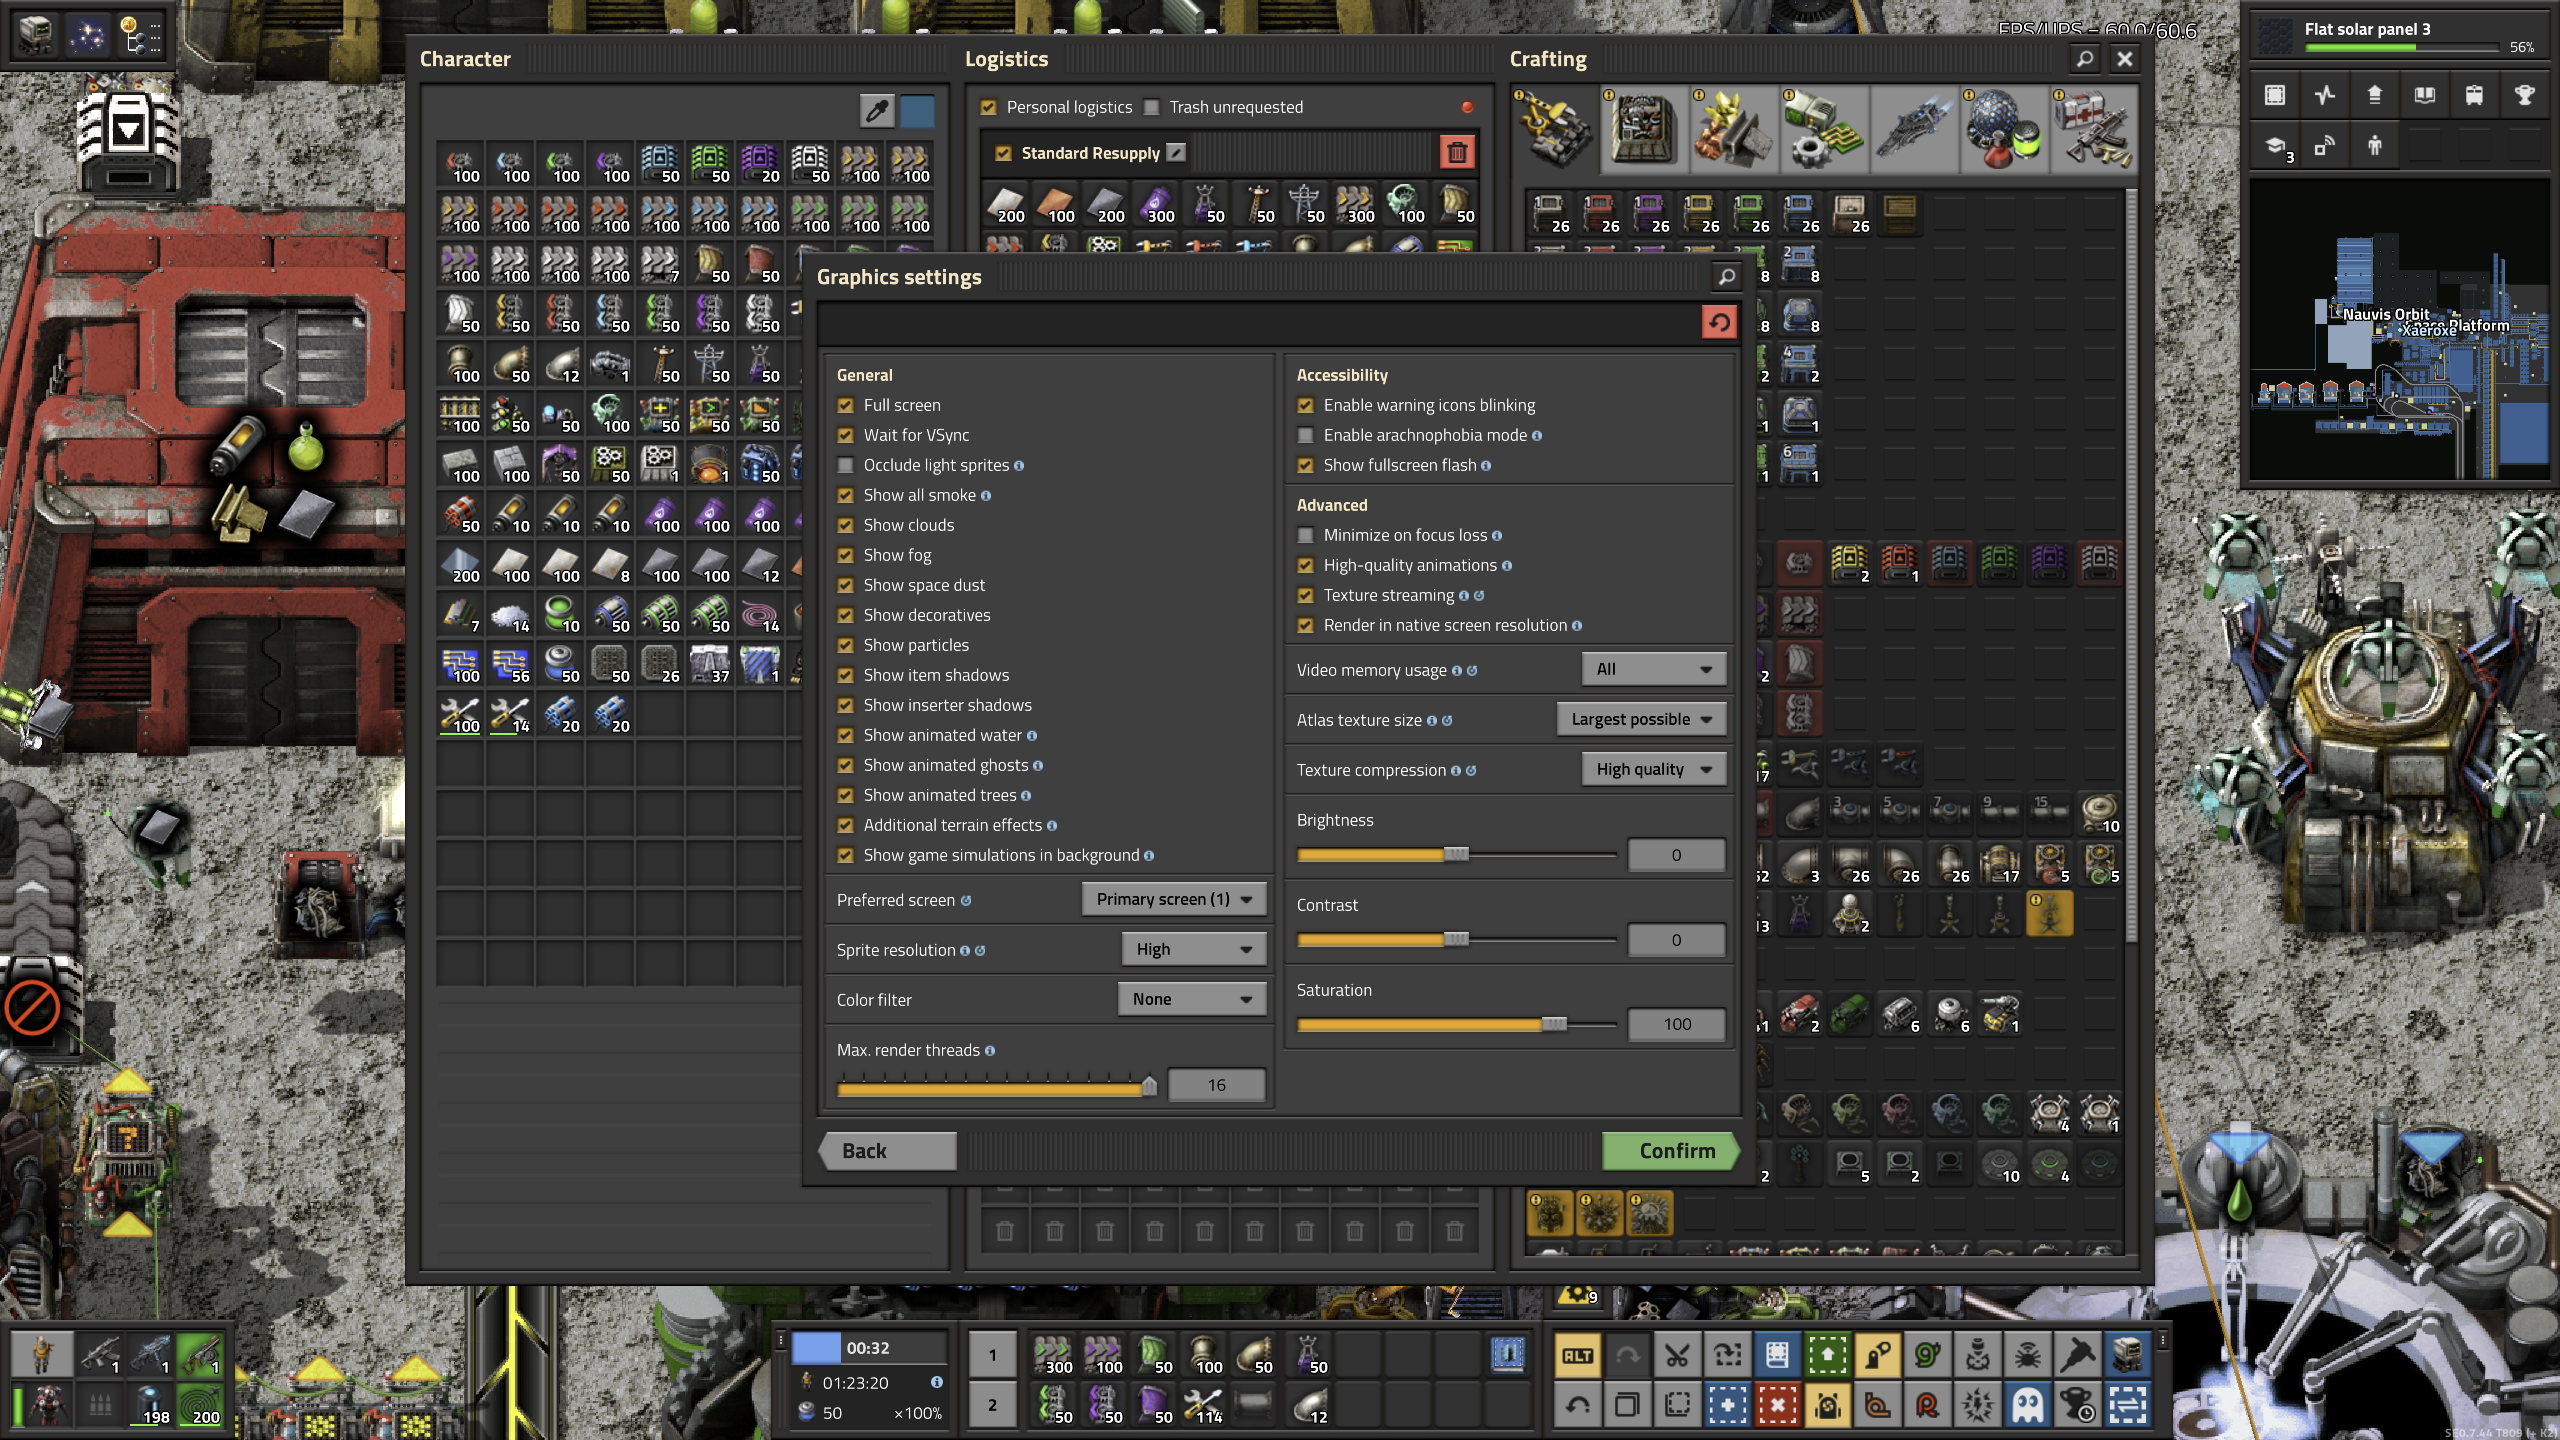Click the eyedropper icon in Character panel
Image resolution: width=2560 pixels, height=1440 pixels.
pos(877,111)
